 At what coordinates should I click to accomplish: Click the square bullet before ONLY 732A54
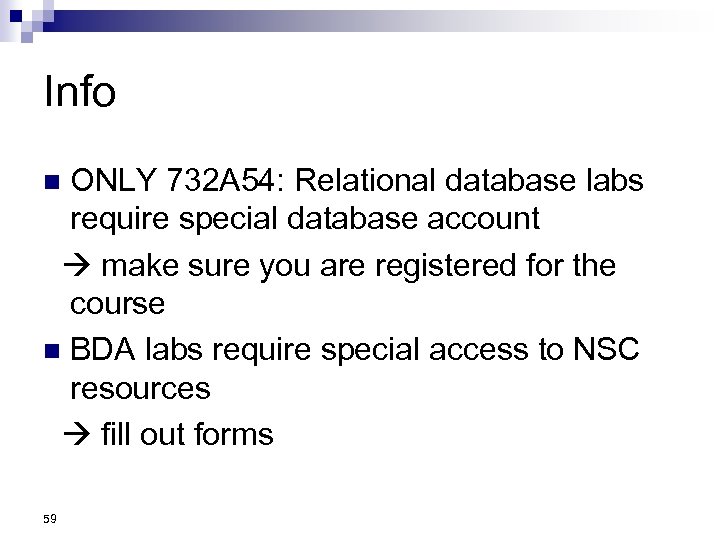pos(54,182)
